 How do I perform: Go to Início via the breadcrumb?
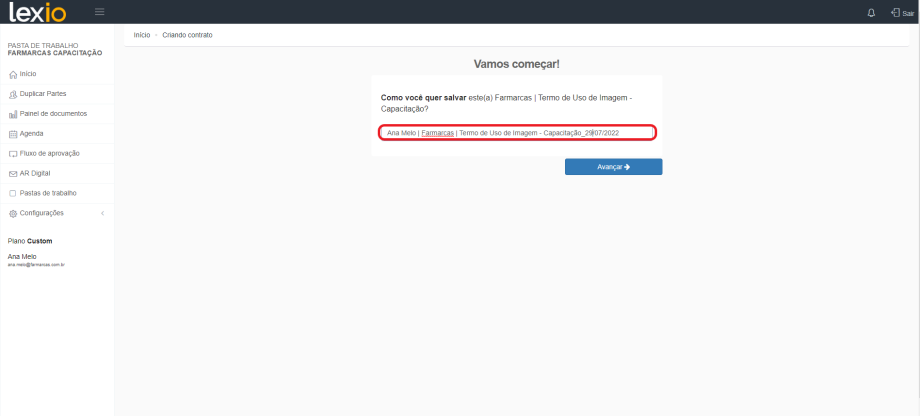tap(142, 35)
